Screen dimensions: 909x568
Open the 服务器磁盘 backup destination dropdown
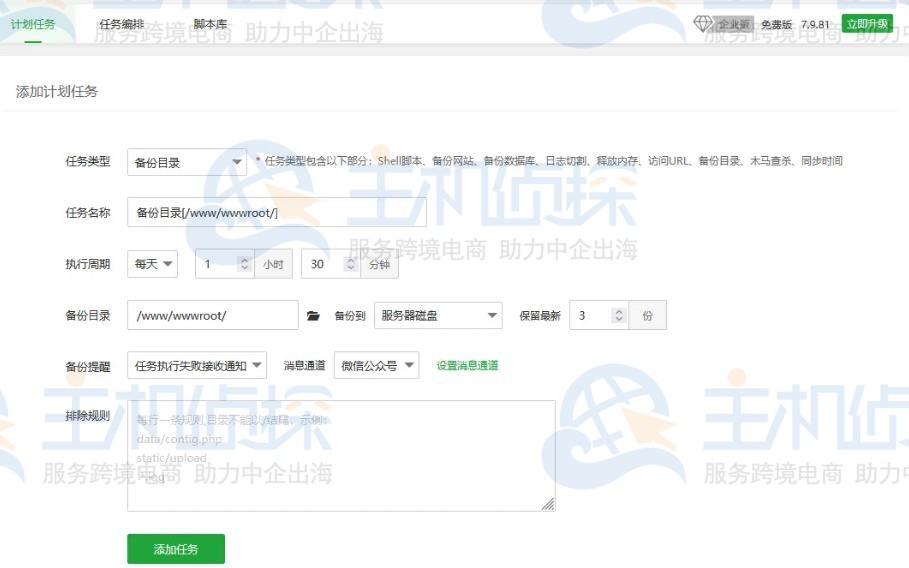(x=438, y=316)
